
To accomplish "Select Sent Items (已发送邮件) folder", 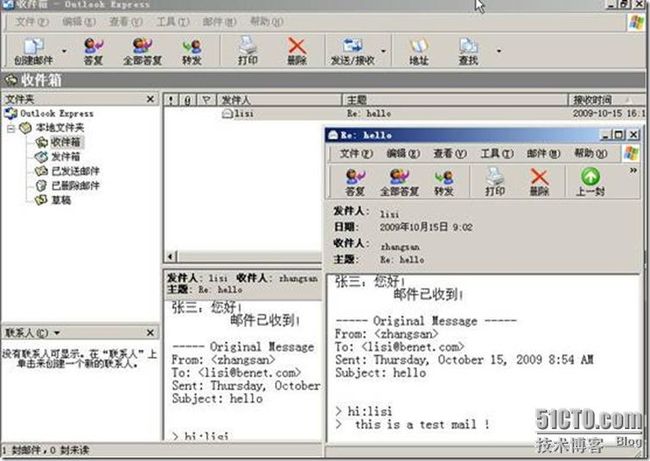I will [x=67, y=171].
